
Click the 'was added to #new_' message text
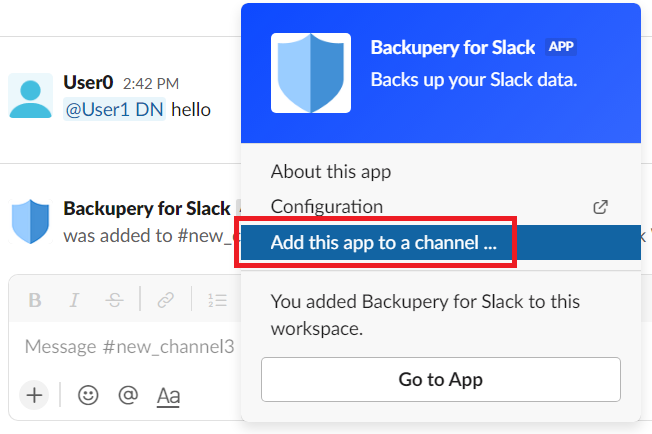[x=152, y=236]
